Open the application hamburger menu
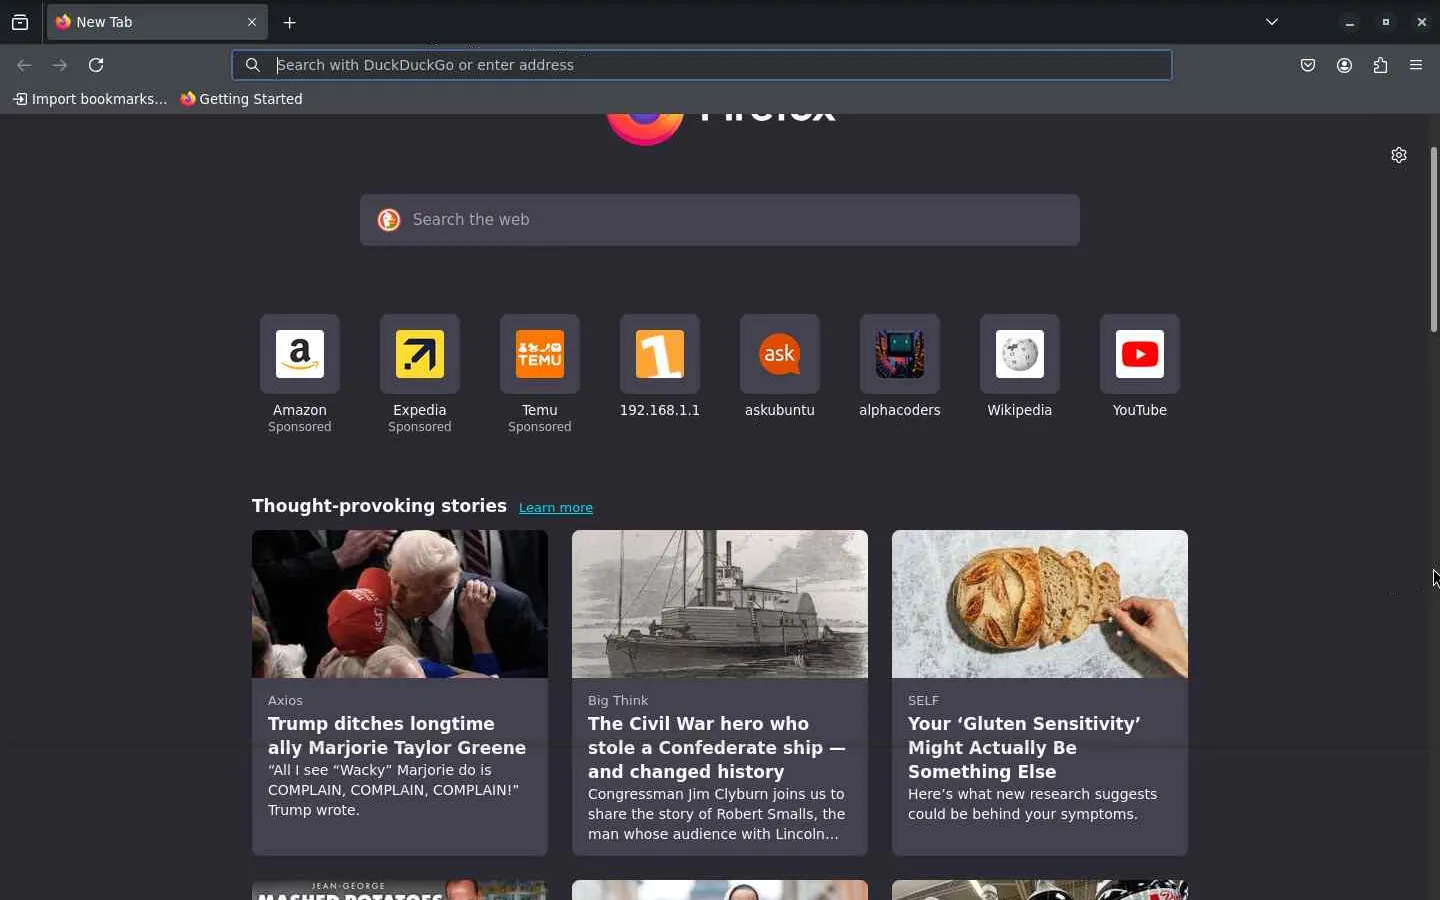Viewport: 1440px width, 900px height. click(x=1416, y=66)
